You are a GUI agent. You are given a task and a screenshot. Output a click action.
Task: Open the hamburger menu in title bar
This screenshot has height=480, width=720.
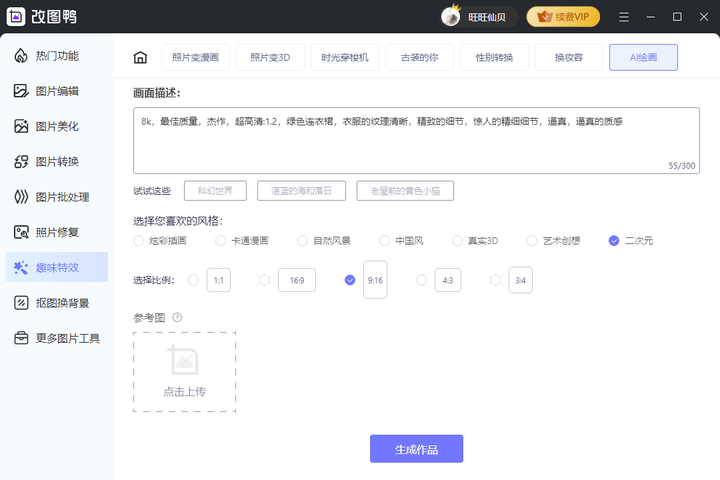pyautogui.click(x=624, y=17)
